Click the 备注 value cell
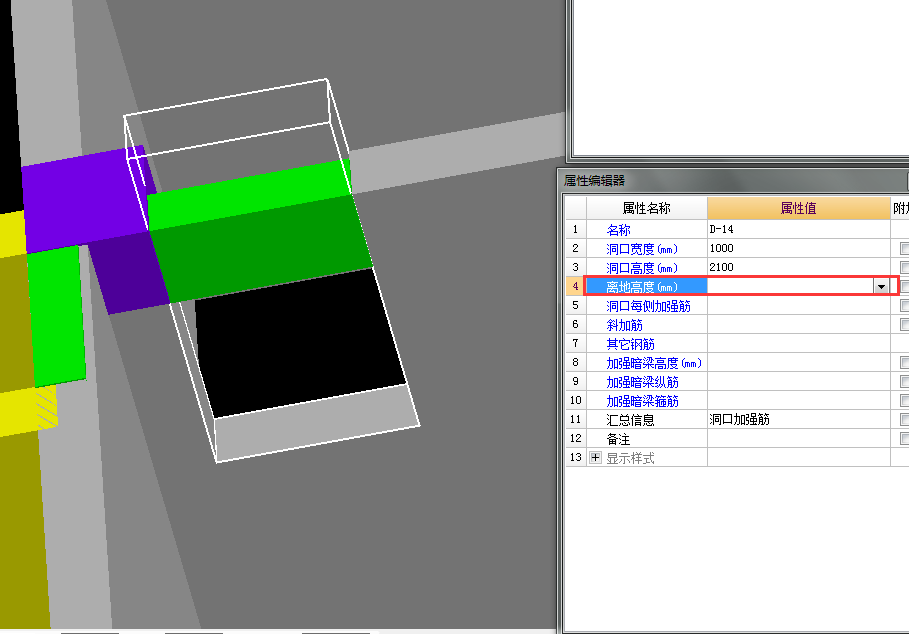Image resolution: width=909 pixels, height=634 pixels. click(x=799, y=439)
